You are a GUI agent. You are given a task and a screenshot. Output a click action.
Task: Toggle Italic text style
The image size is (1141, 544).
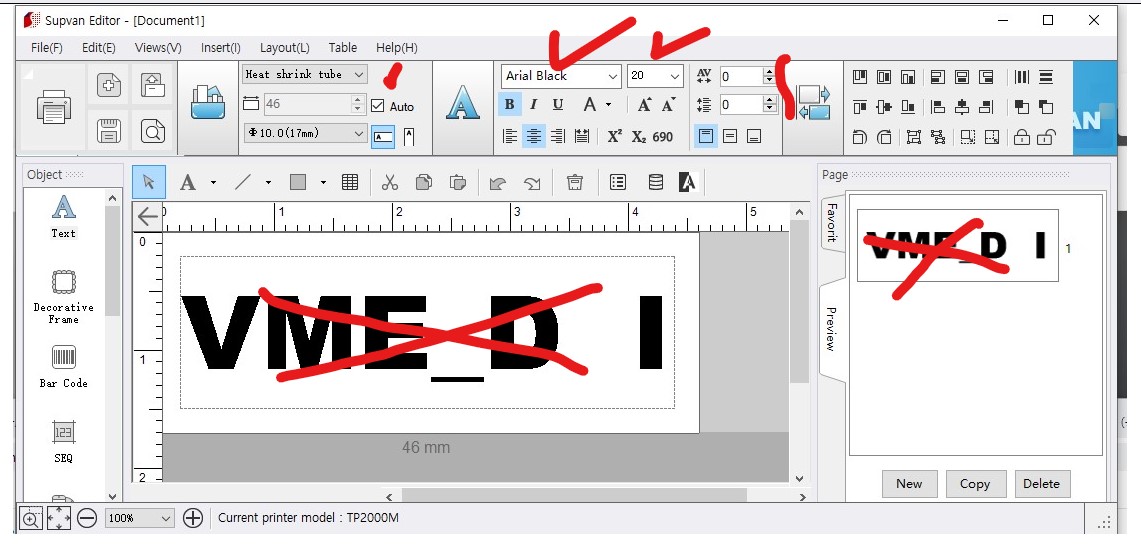(x=533, y=105)
